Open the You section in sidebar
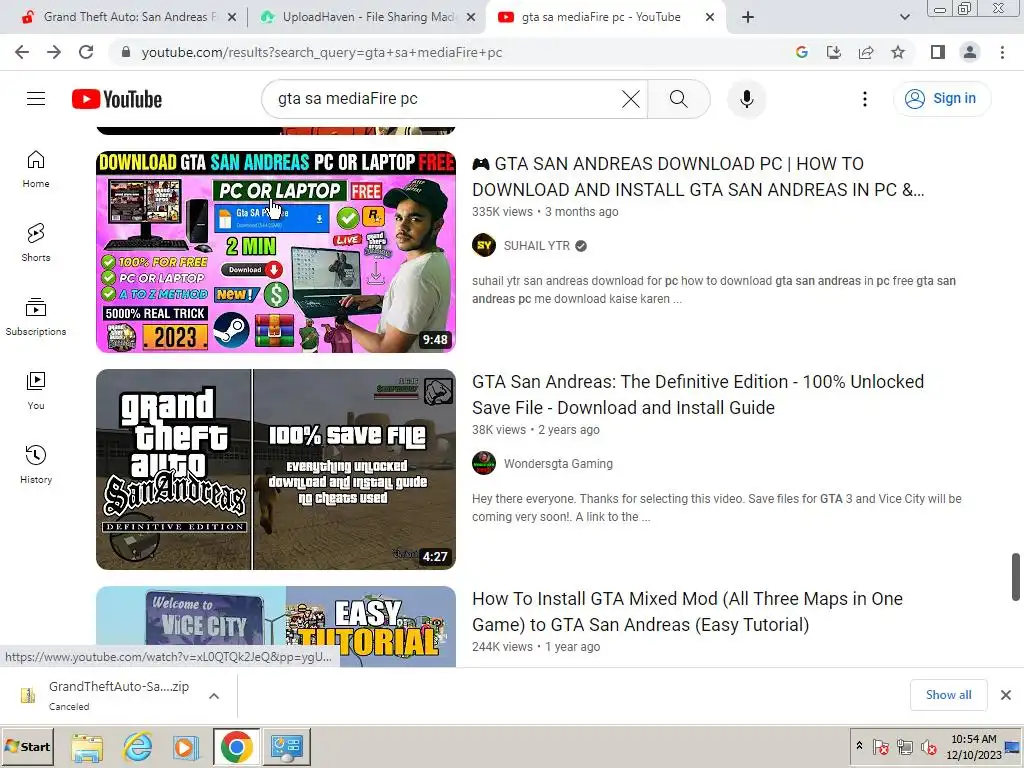Screen dimensions: 1024x768 click(36, 391)
